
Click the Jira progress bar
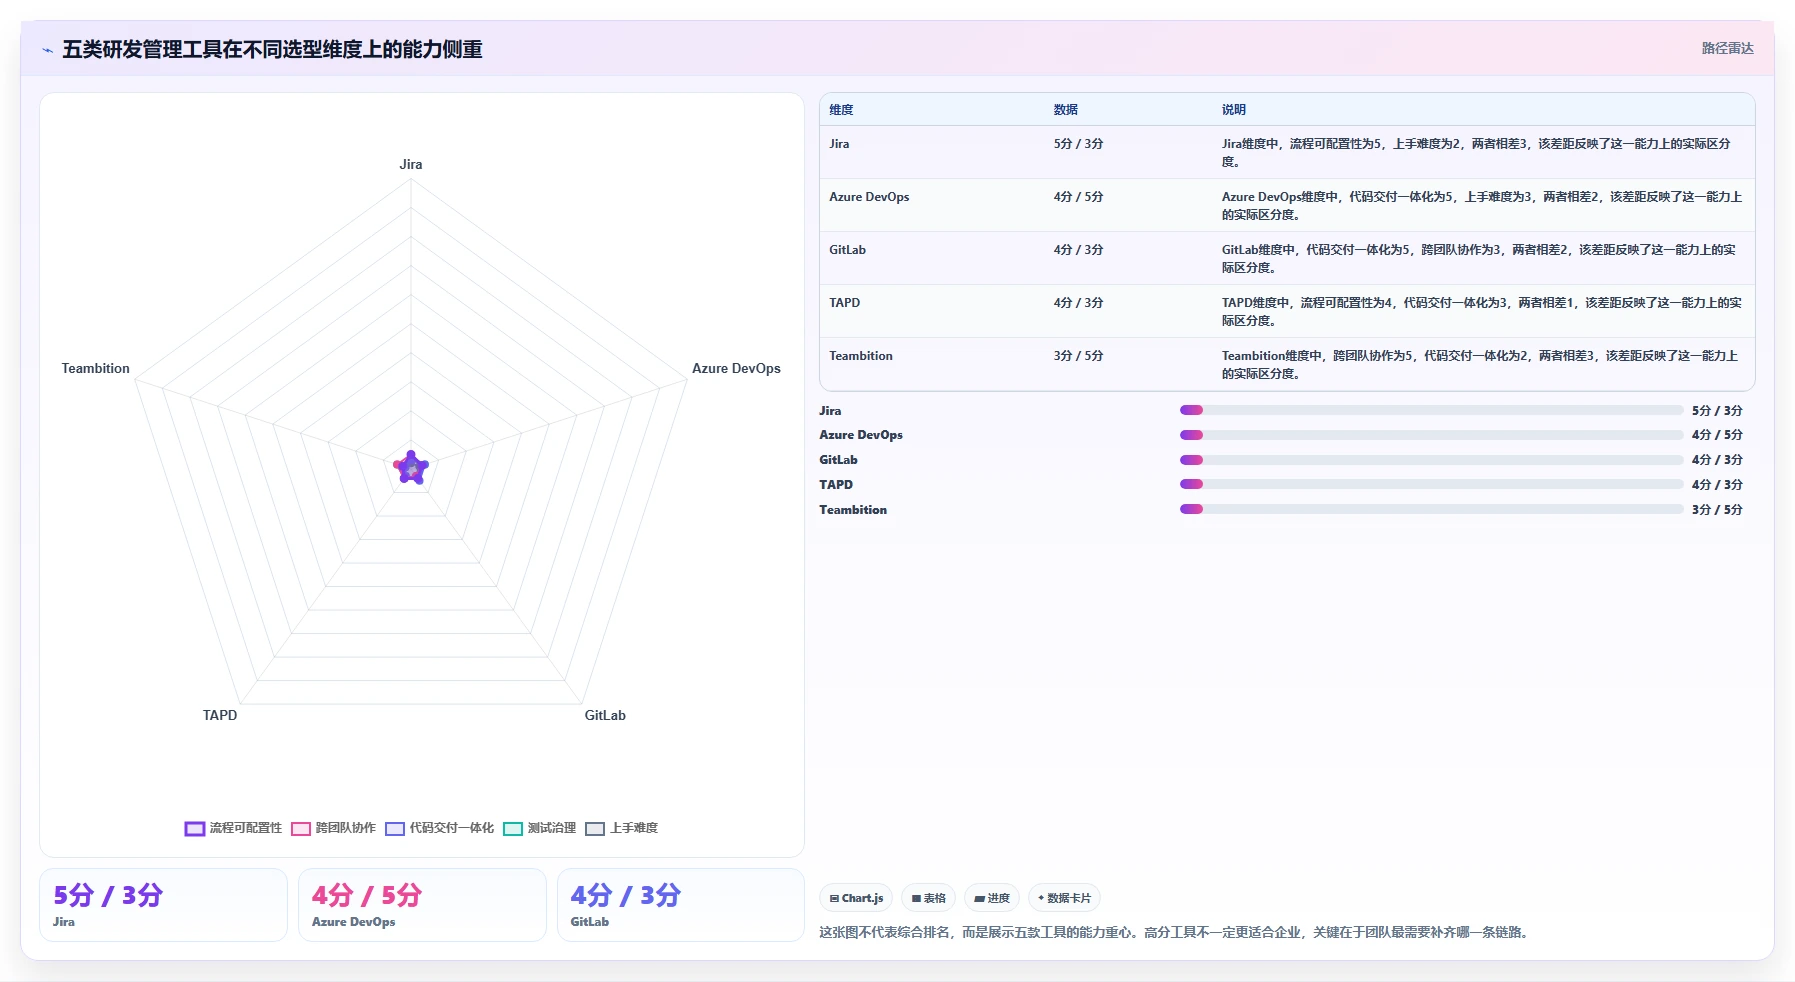[1431, 410]
